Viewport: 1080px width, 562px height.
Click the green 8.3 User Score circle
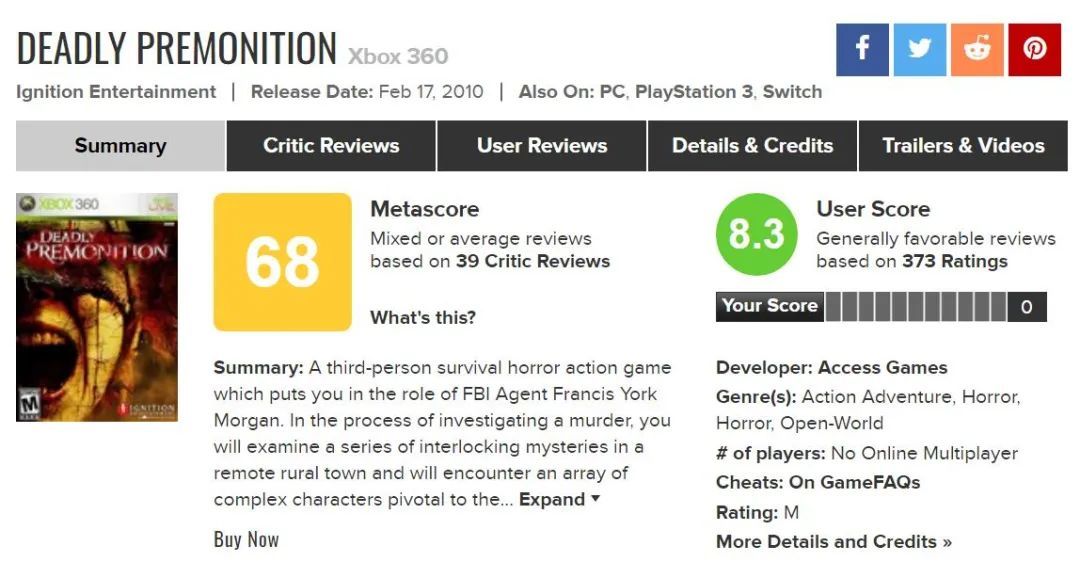pyautogui.click(x=757, y=235)
